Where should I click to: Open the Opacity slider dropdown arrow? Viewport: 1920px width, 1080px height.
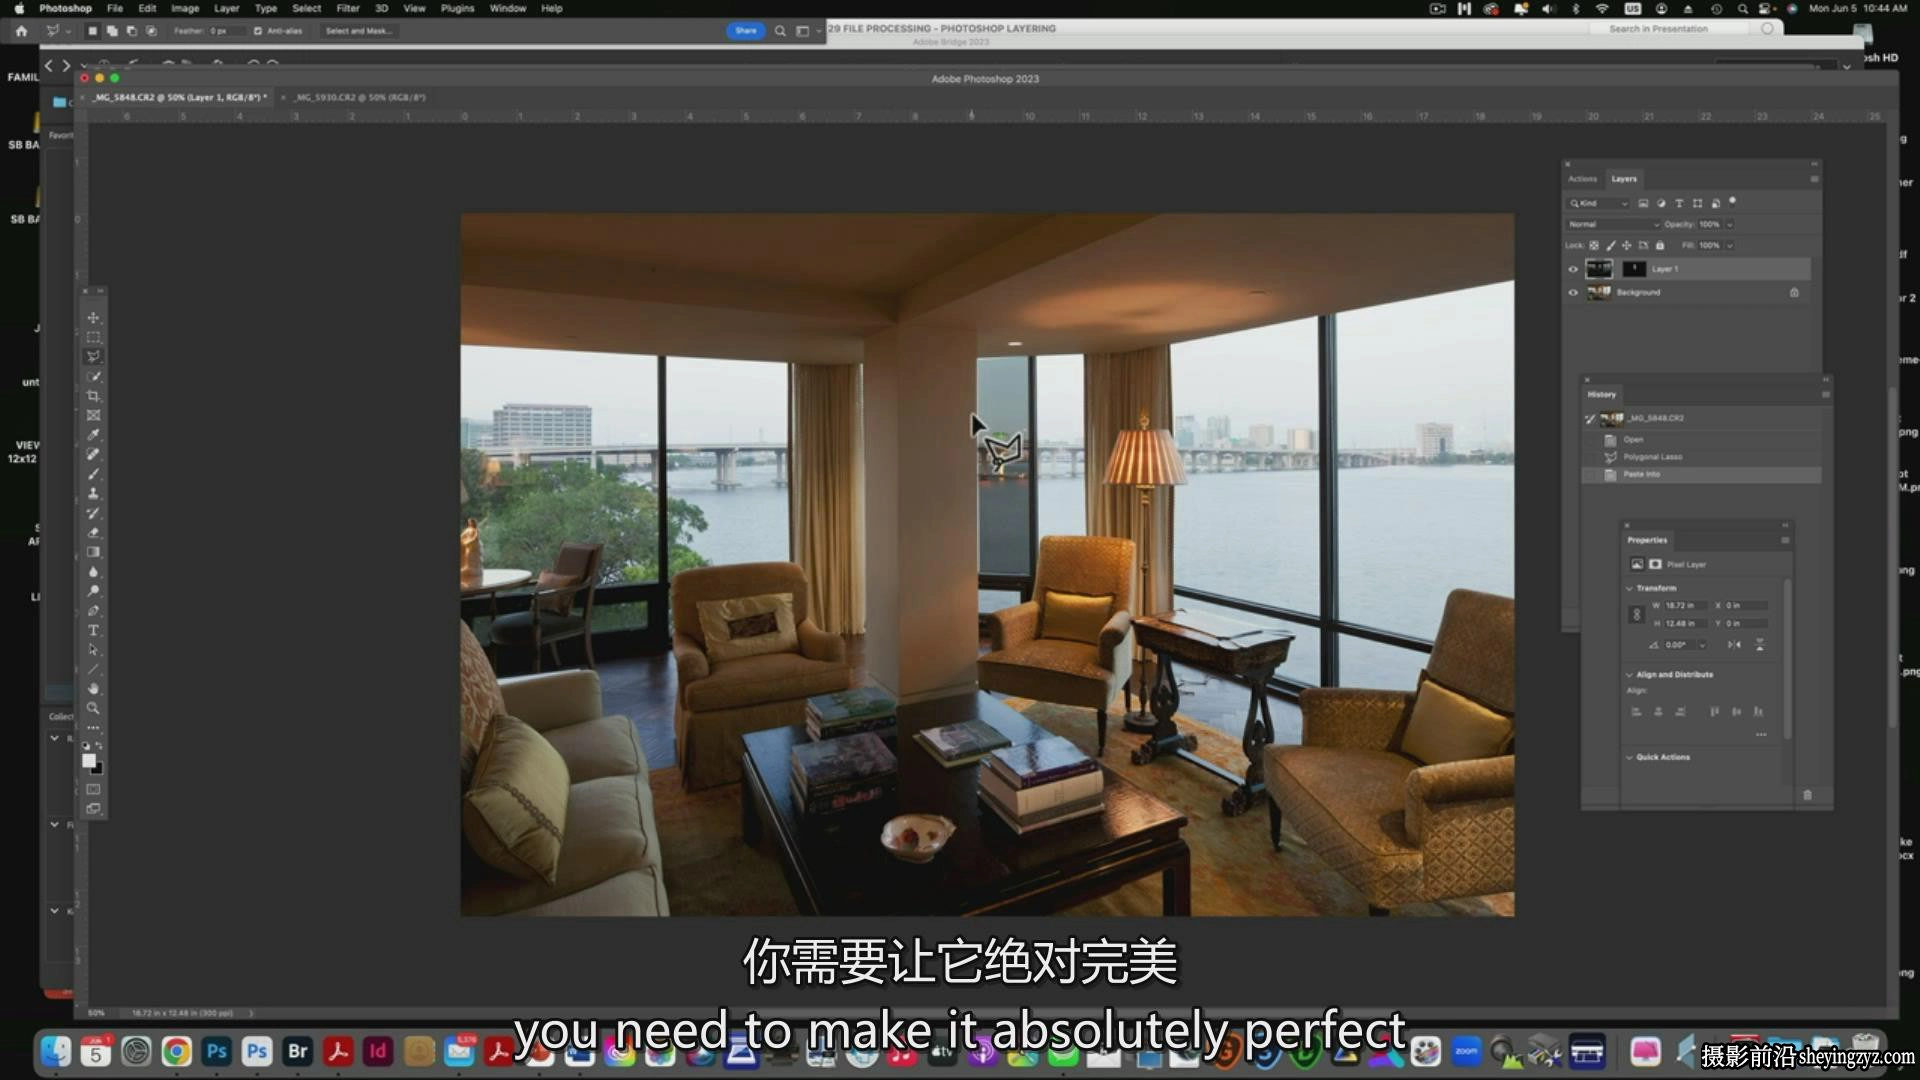(1729, 224)
